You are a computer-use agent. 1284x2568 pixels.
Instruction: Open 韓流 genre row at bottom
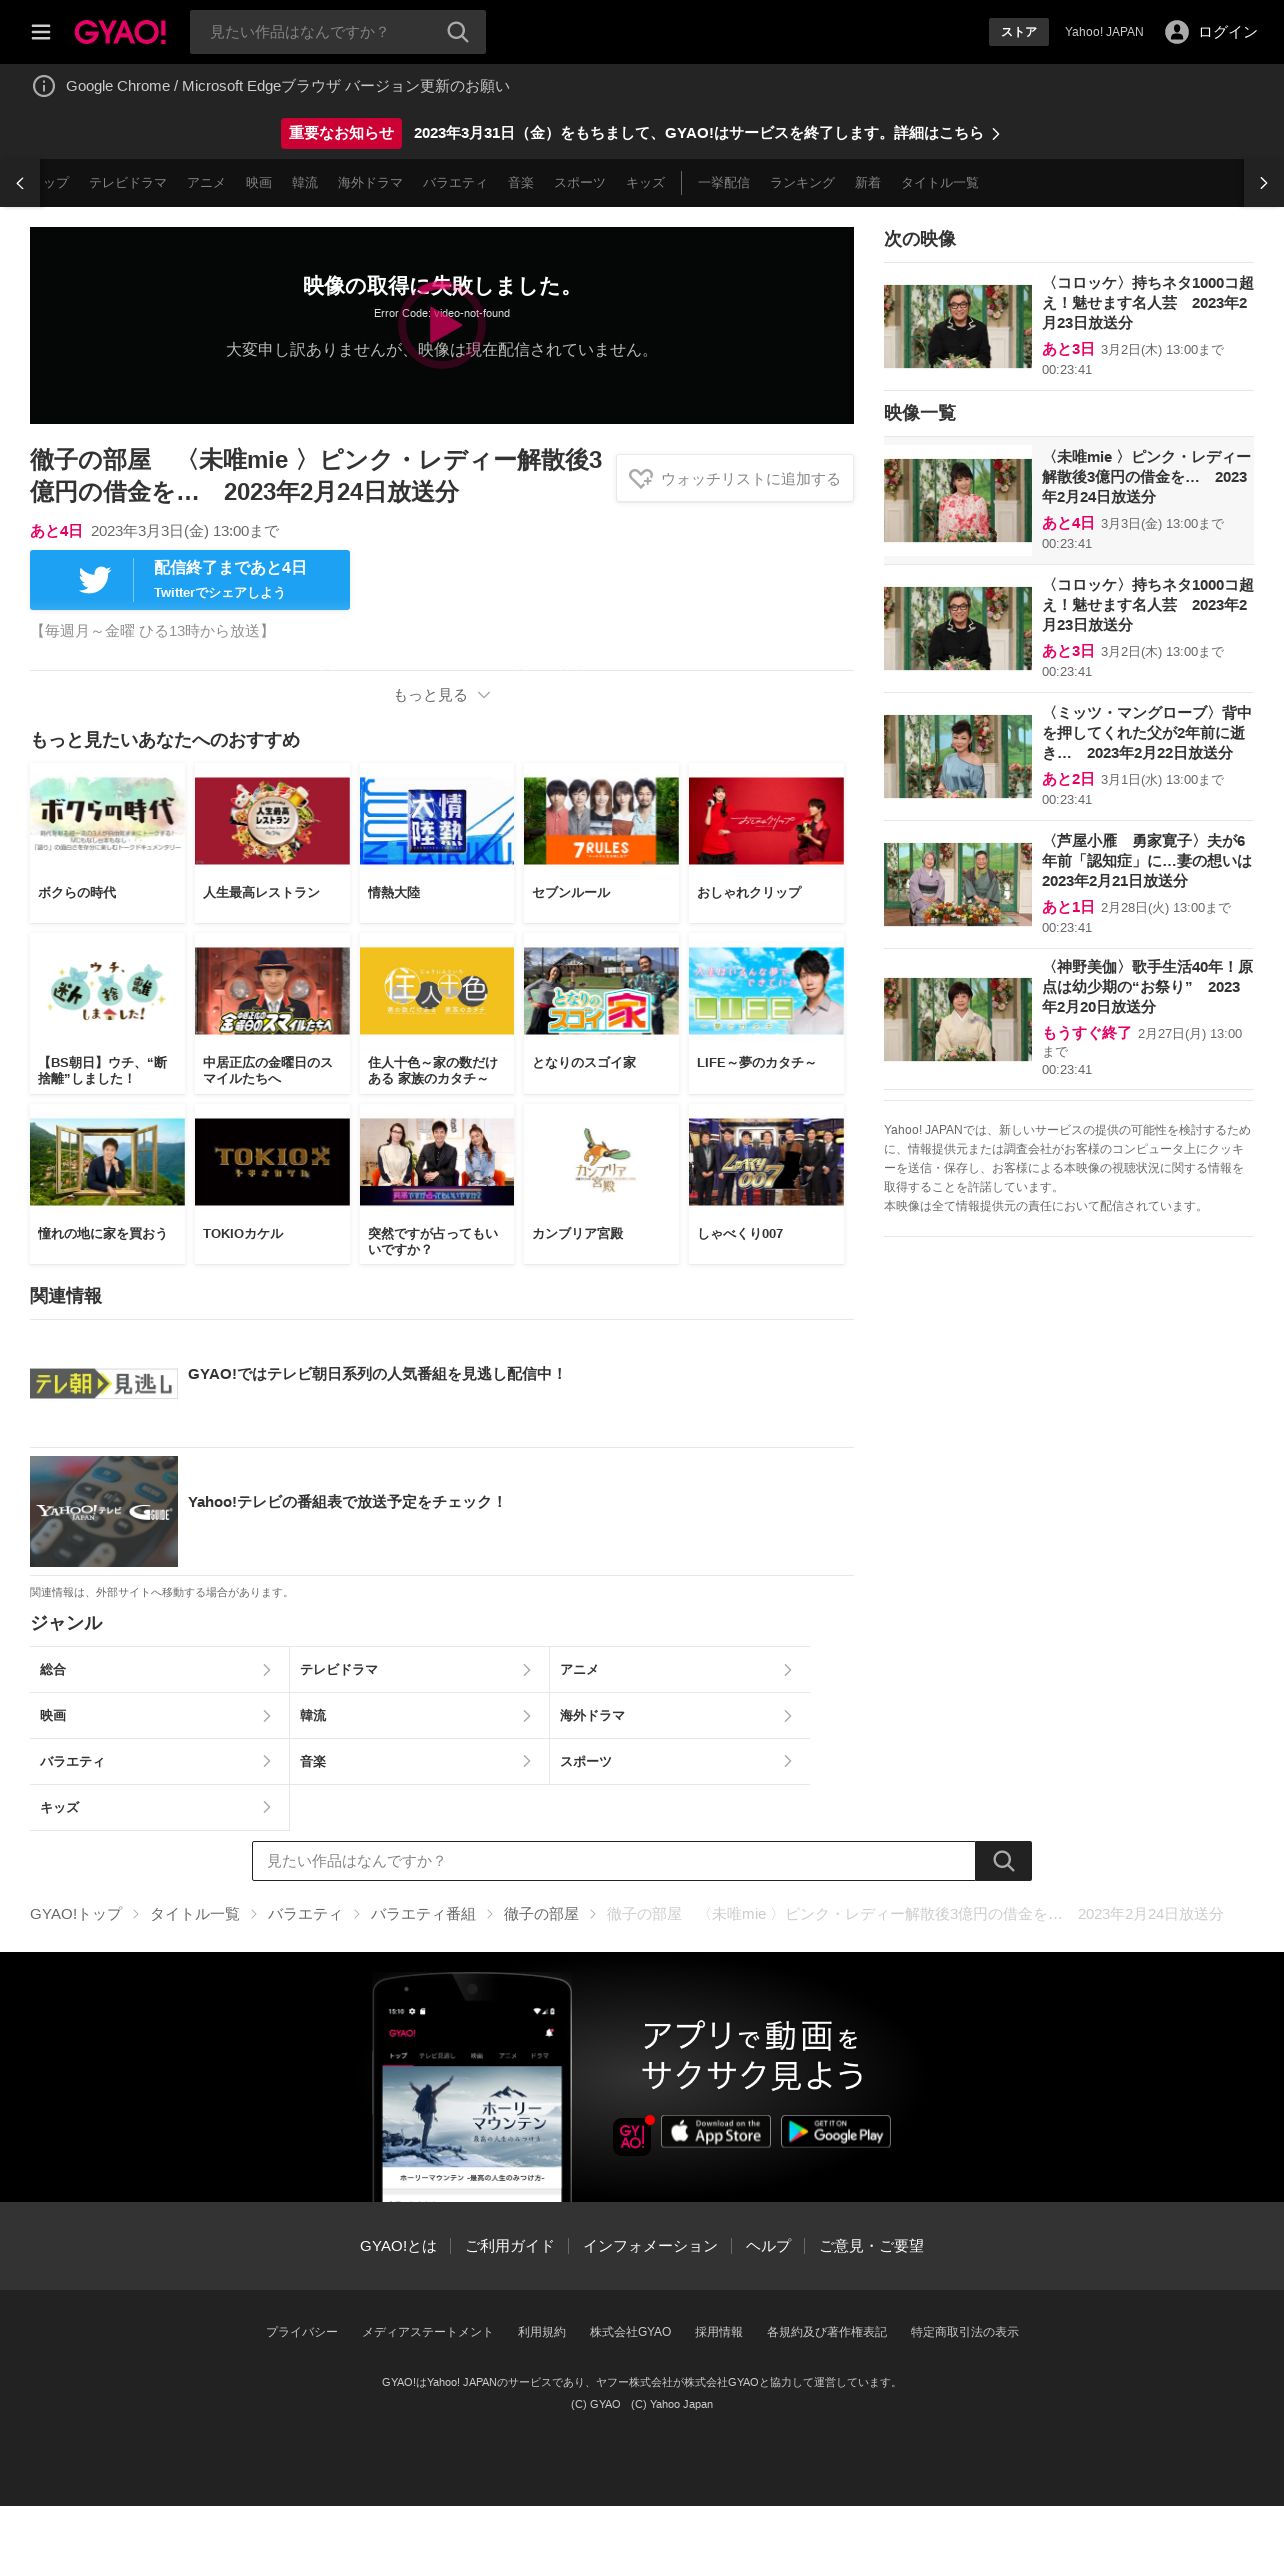pyautogui.click(x=419, y=1716)
